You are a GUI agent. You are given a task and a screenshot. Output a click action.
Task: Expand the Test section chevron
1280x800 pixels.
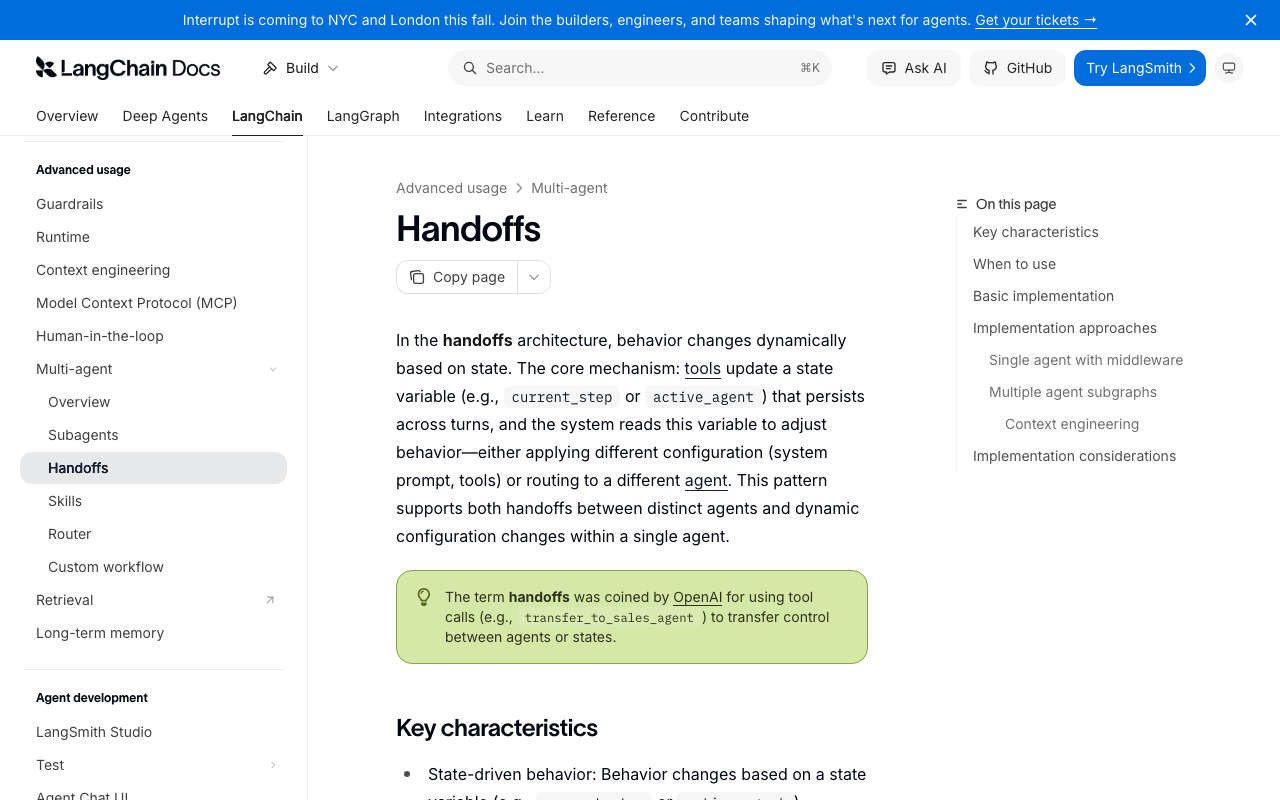coord(273,765)
